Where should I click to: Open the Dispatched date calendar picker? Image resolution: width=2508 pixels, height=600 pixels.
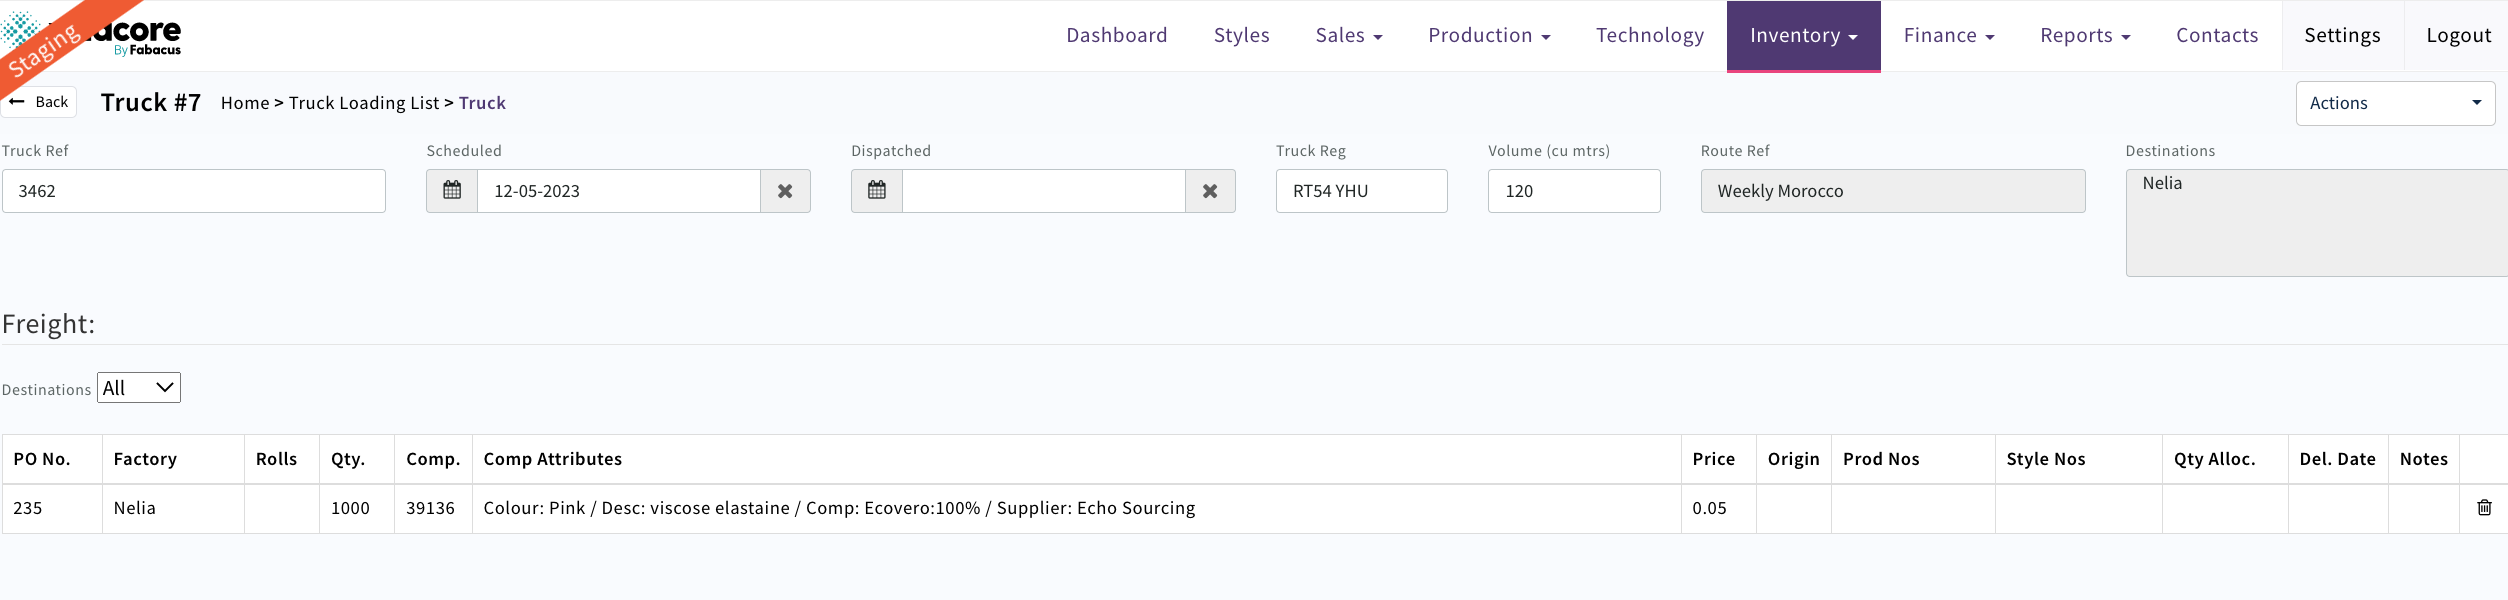[x=877, y=191]
